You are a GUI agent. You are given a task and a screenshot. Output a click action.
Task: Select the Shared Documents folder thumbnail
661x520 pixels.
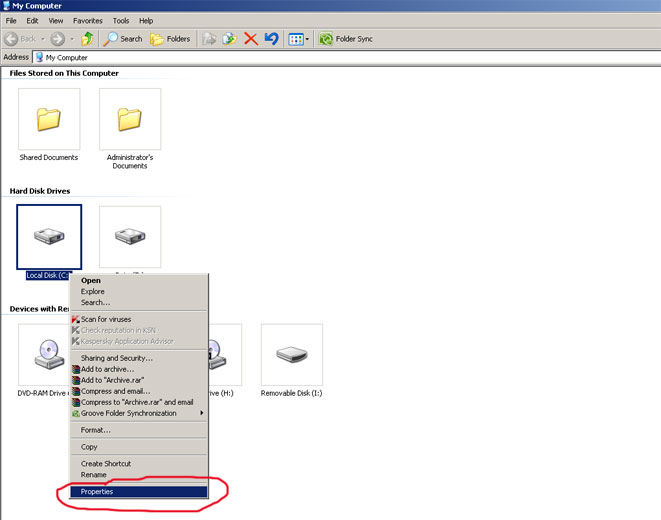(49, 119)
